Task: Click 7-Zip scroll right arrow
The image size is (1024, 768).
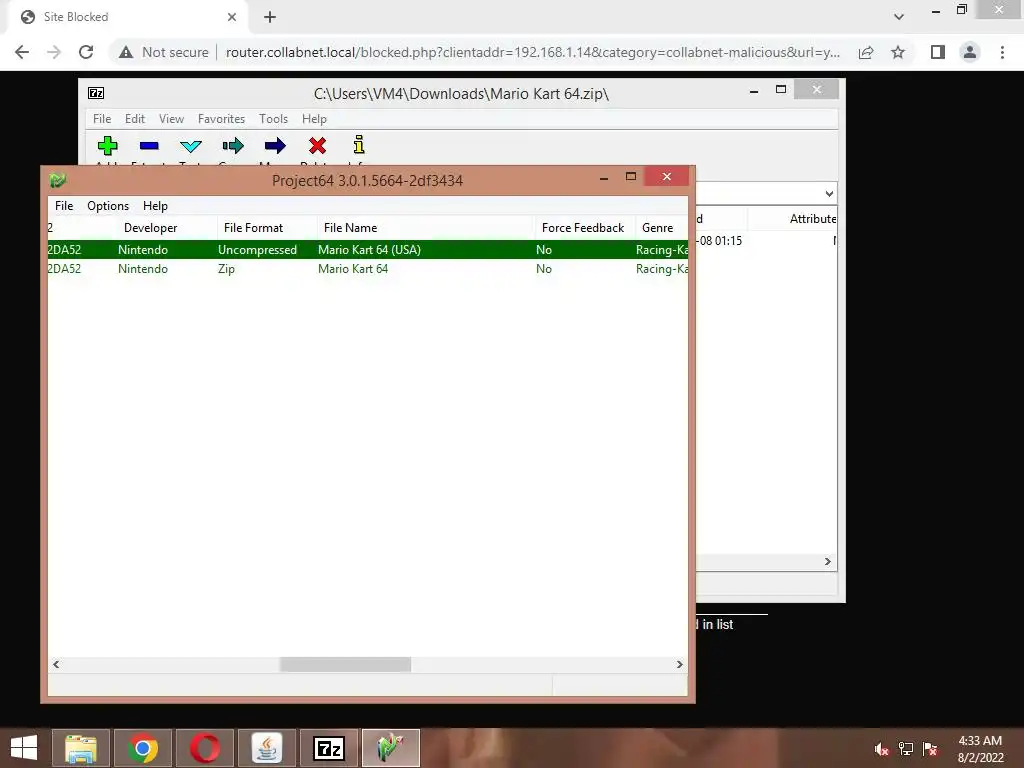Action: (x=827, y=562)
